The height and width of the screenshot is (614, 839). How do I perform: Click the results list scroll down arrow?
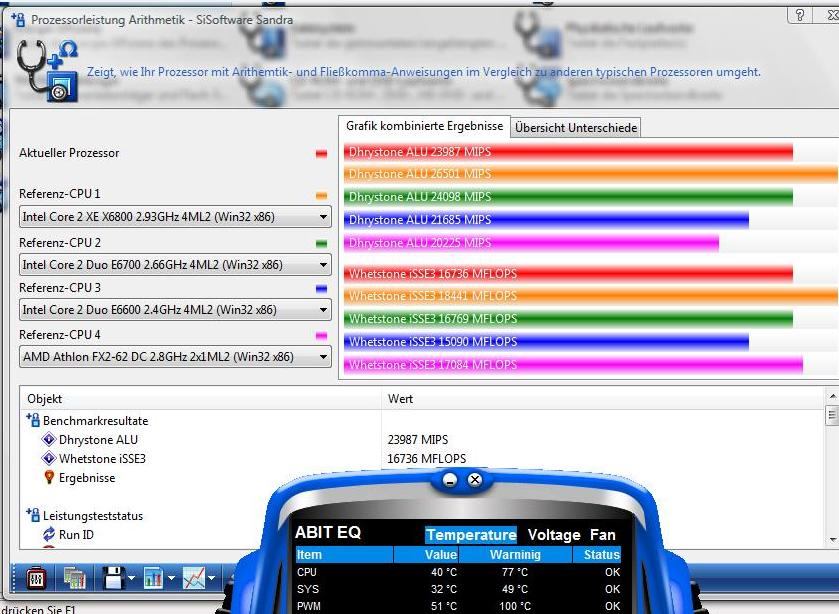[x=833, y=540]
